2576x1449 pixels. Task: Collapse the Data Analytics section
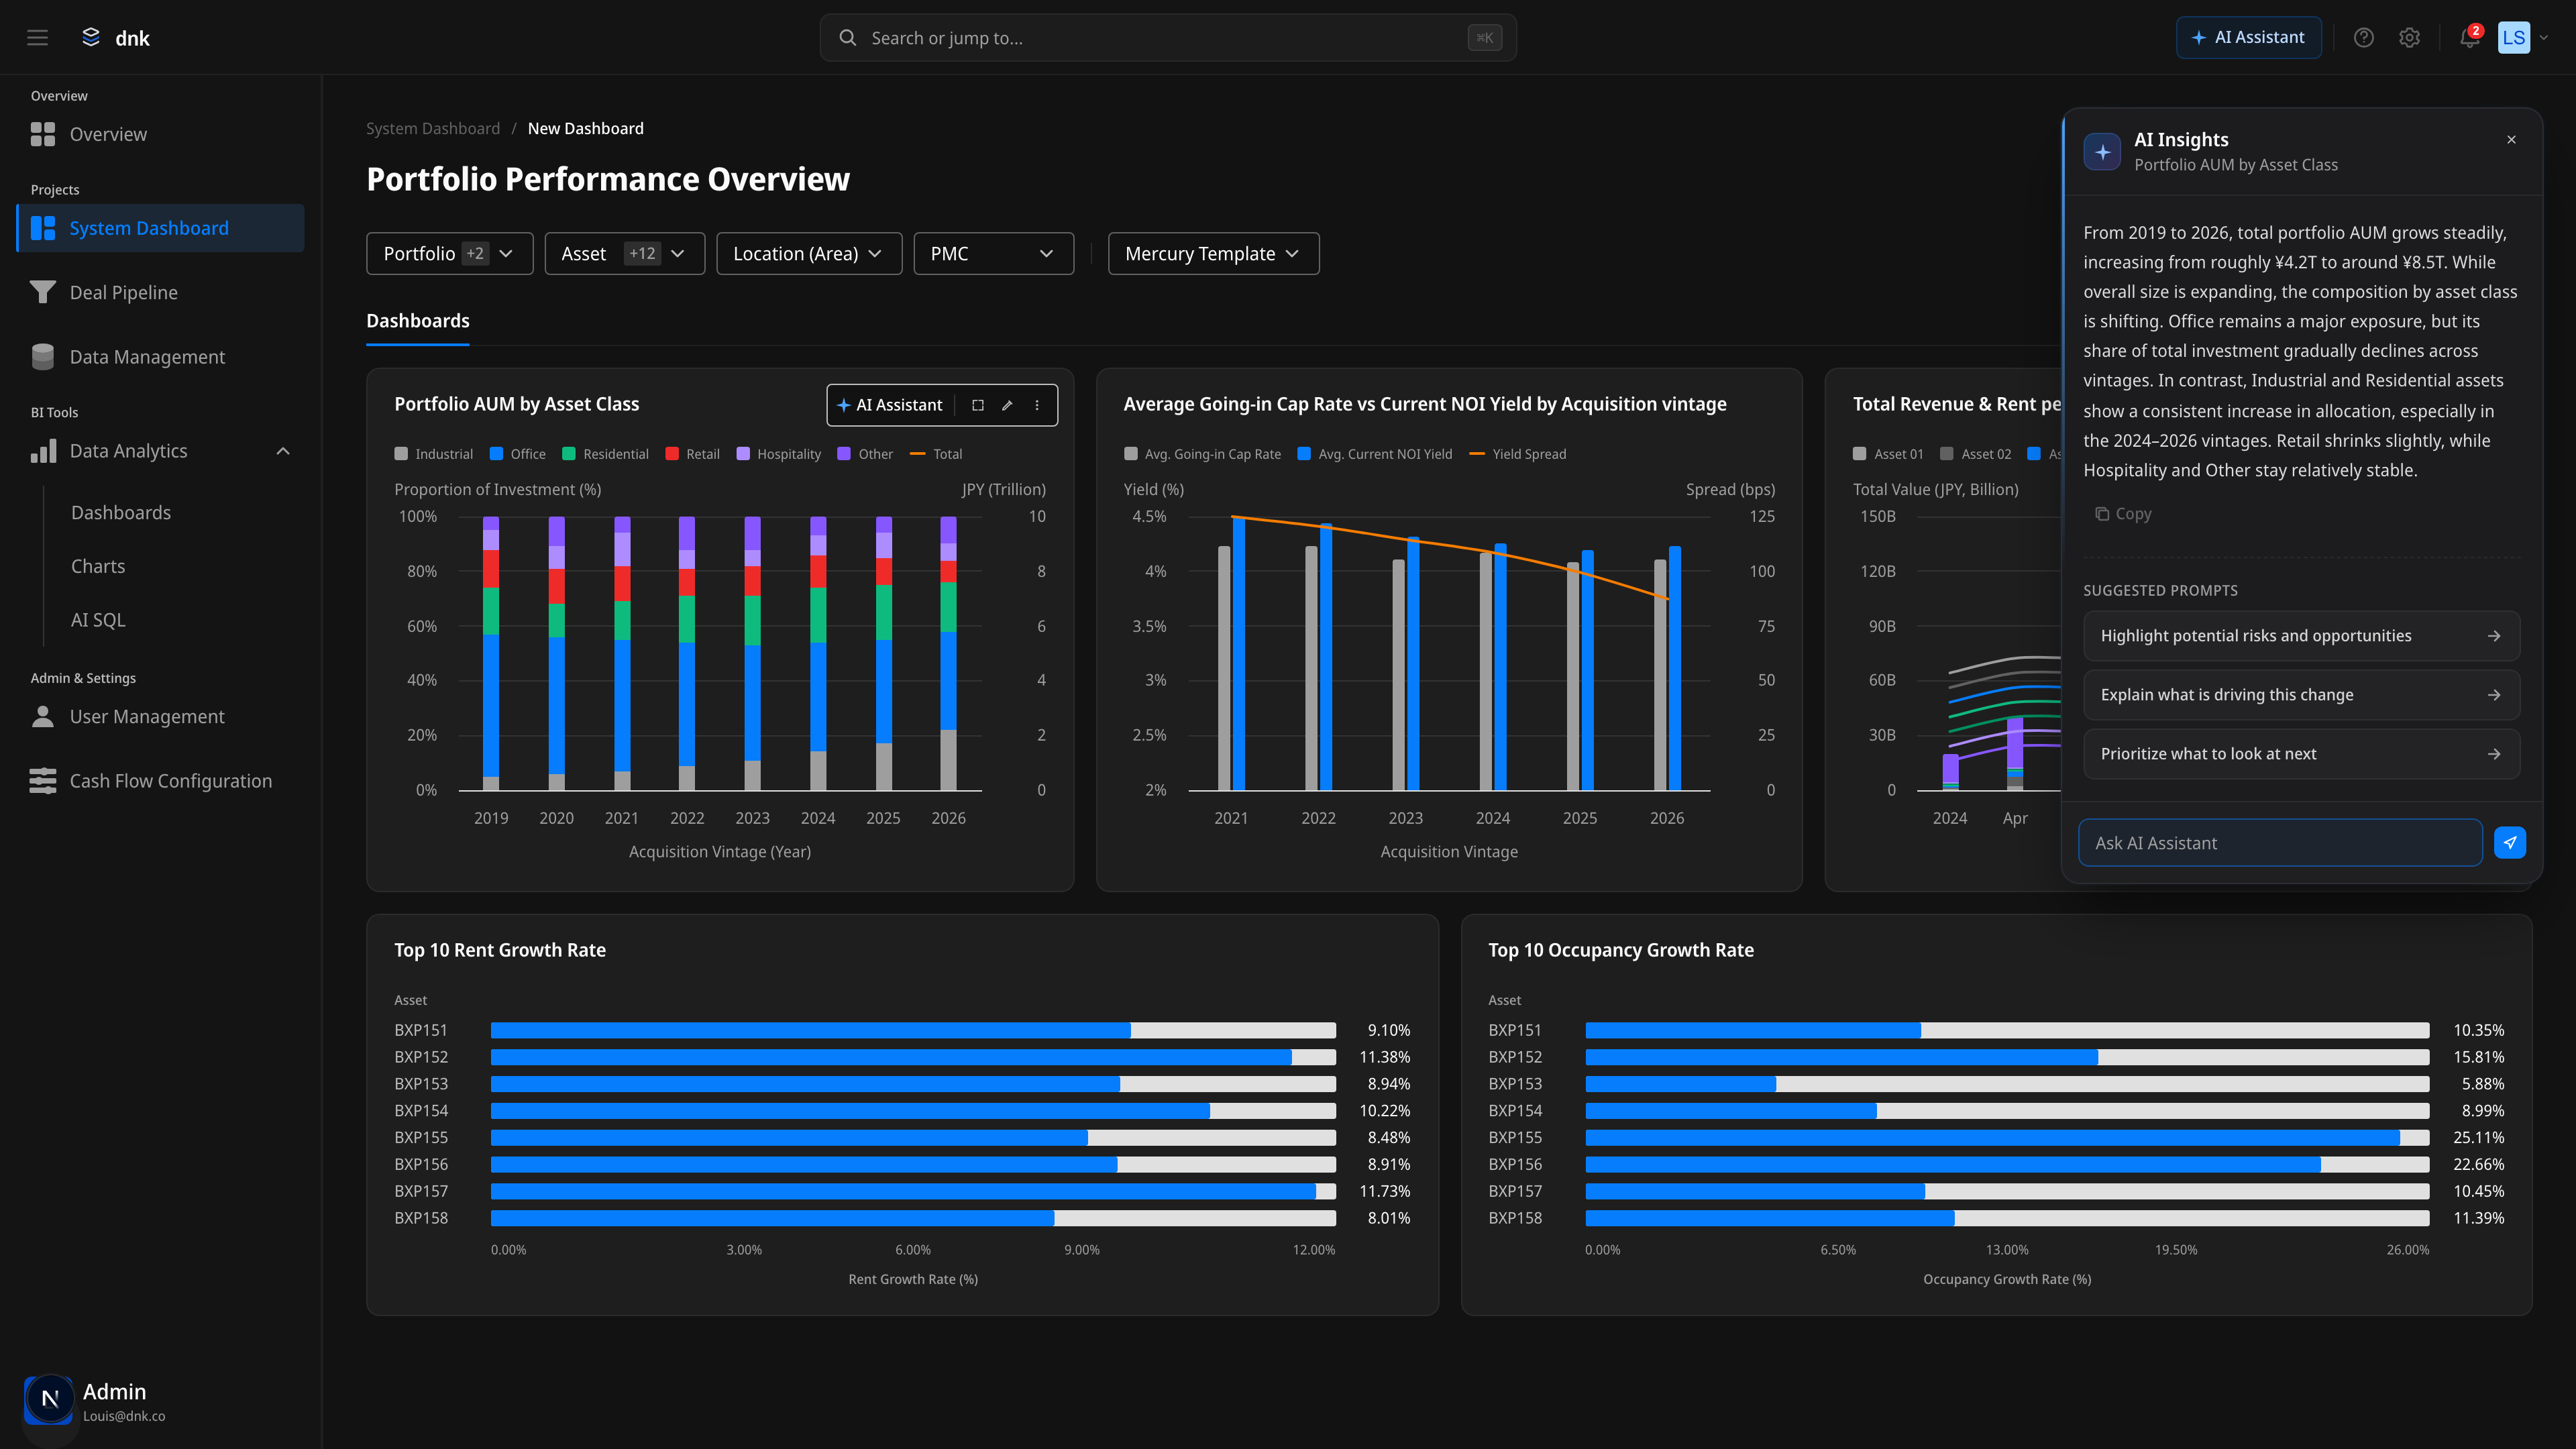(283, 452)
